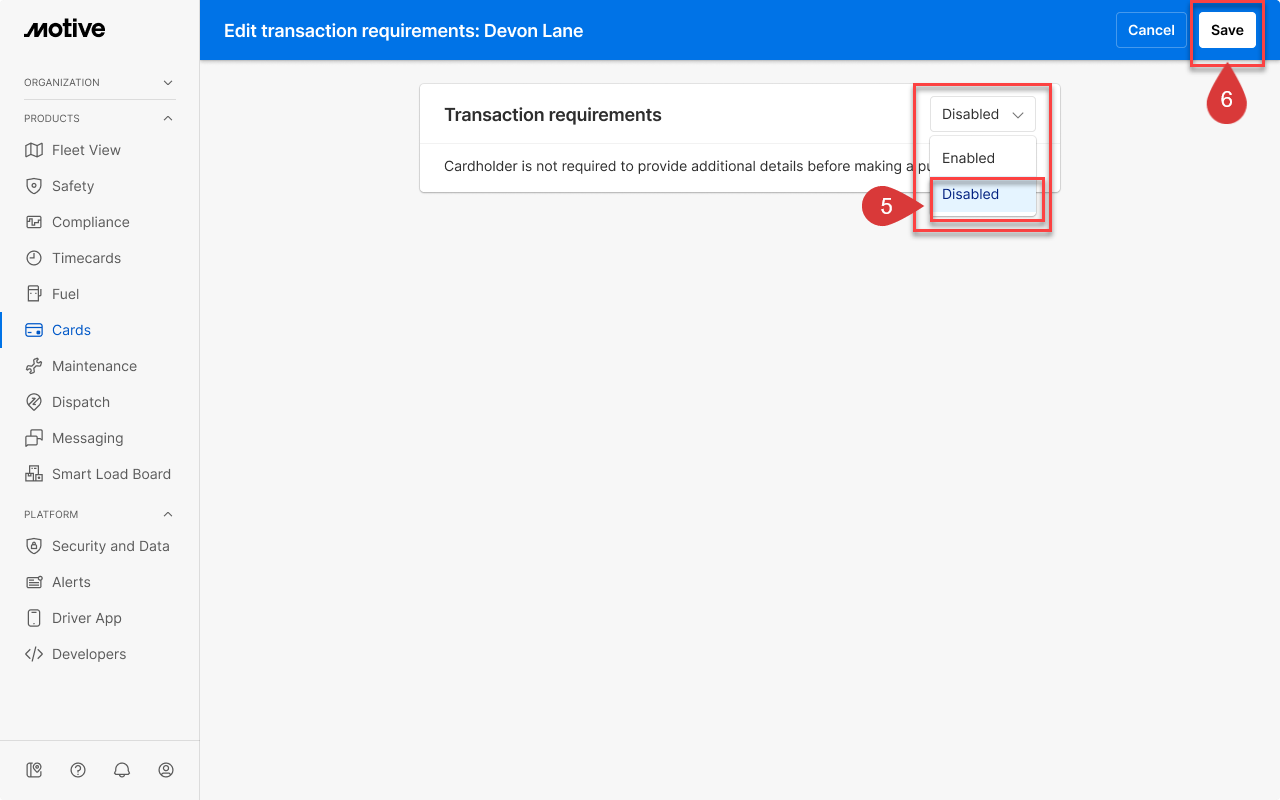The height and width of the screenshot is (800, 1280).
Task: Click the Edit transaction requirements: Devon Lane title
Action: pyautogui.click(x=403, y=30)
